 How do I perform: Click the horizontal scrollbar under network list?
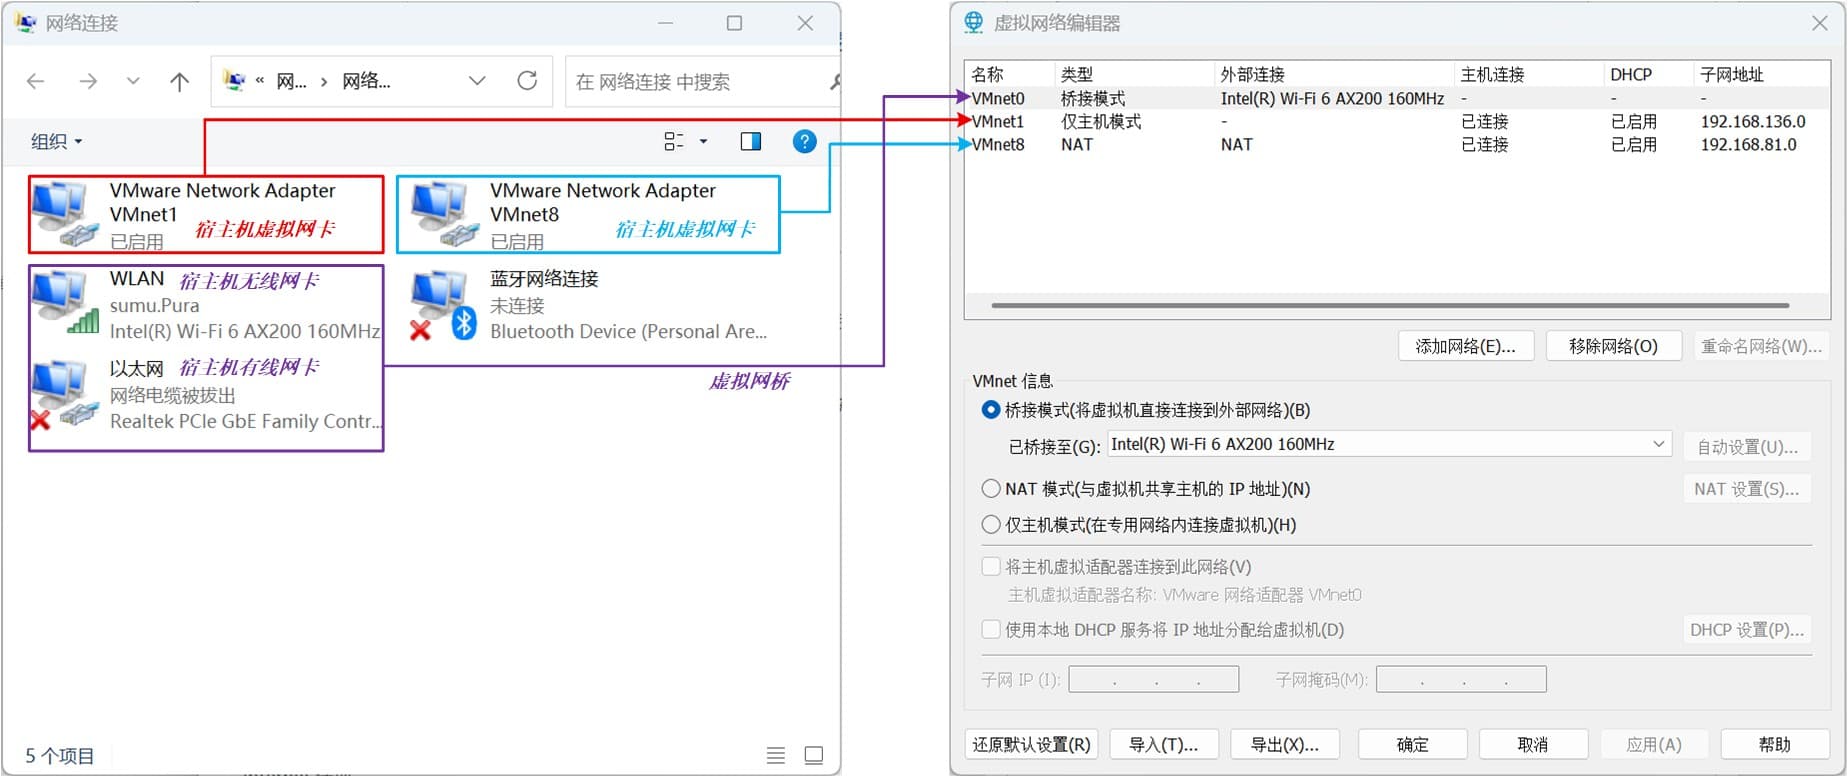pyautogui.click(x=1390, y=306)
